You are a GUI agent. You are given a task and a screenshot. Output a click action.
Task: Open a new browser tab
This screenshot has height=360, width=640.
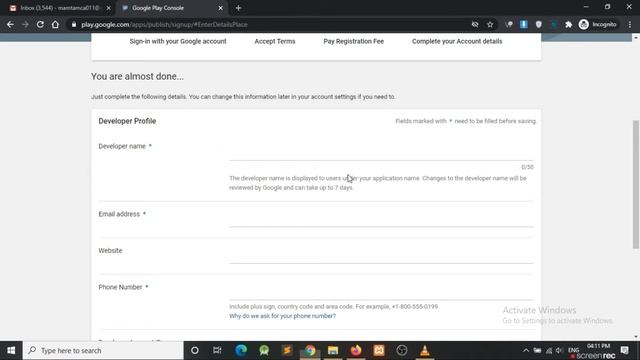point(238,8)
